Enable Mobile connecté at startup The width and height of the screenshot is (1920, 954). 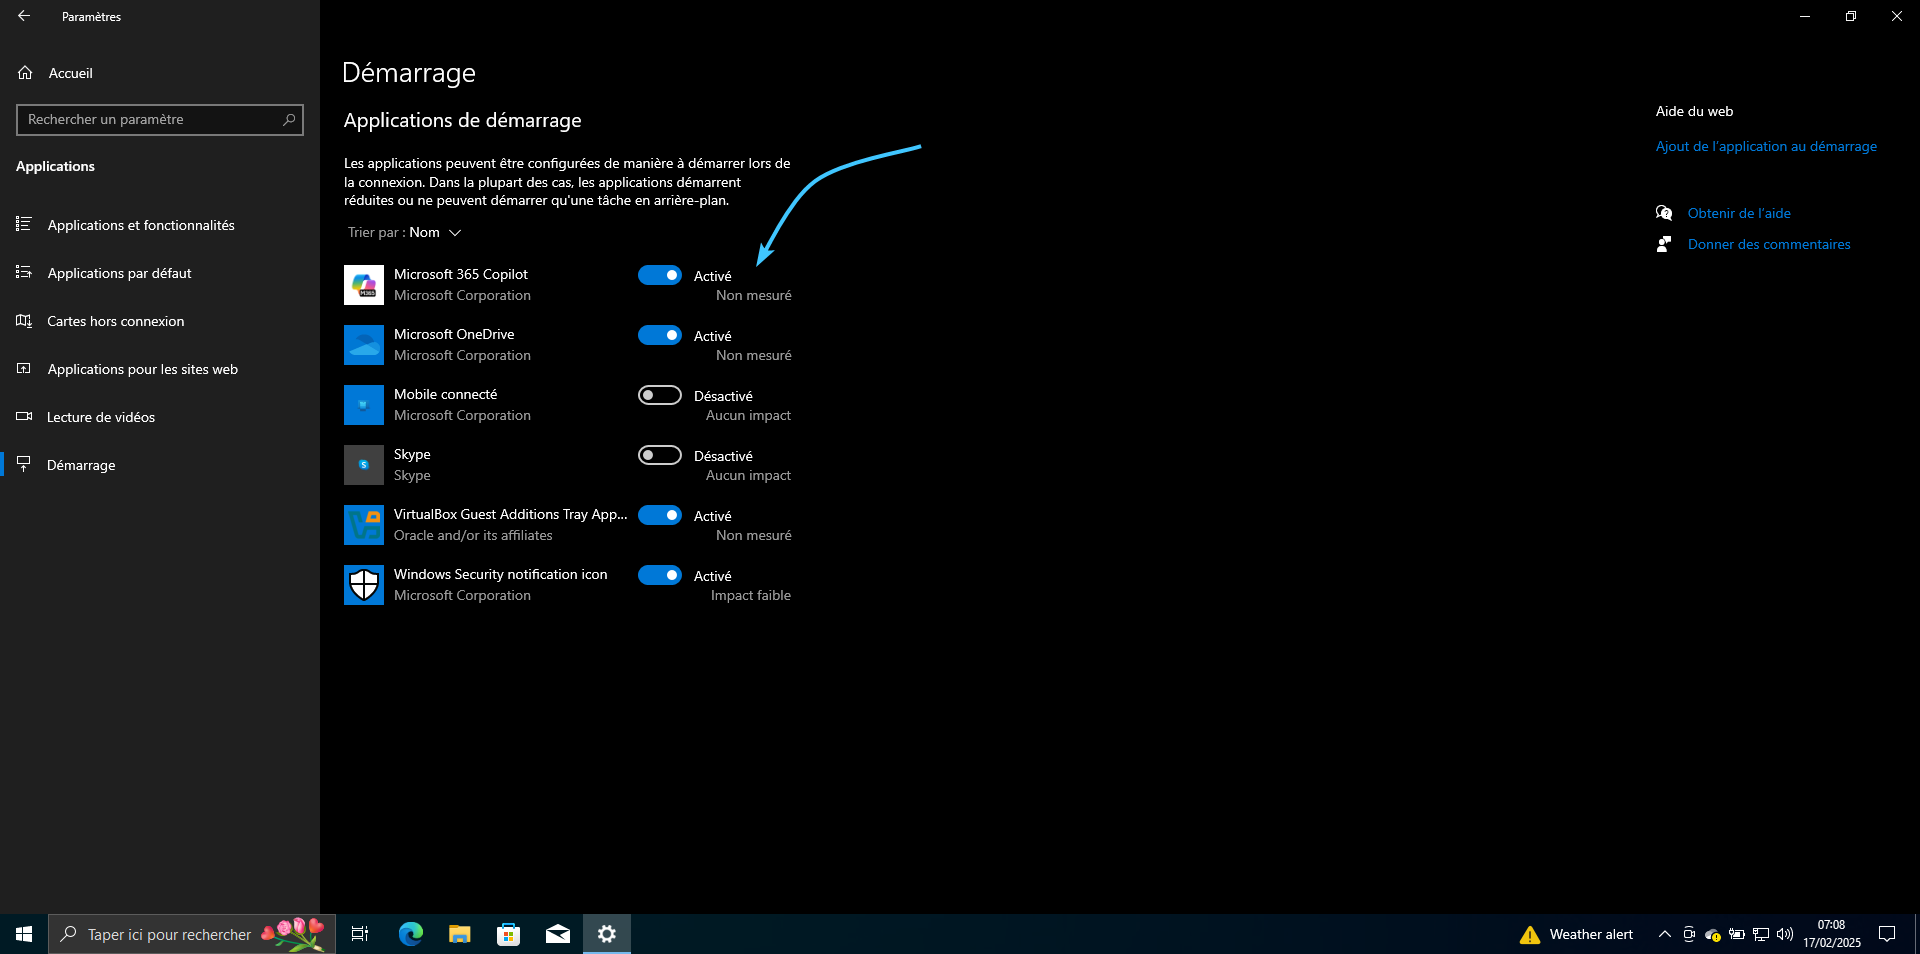click(660, 395)
